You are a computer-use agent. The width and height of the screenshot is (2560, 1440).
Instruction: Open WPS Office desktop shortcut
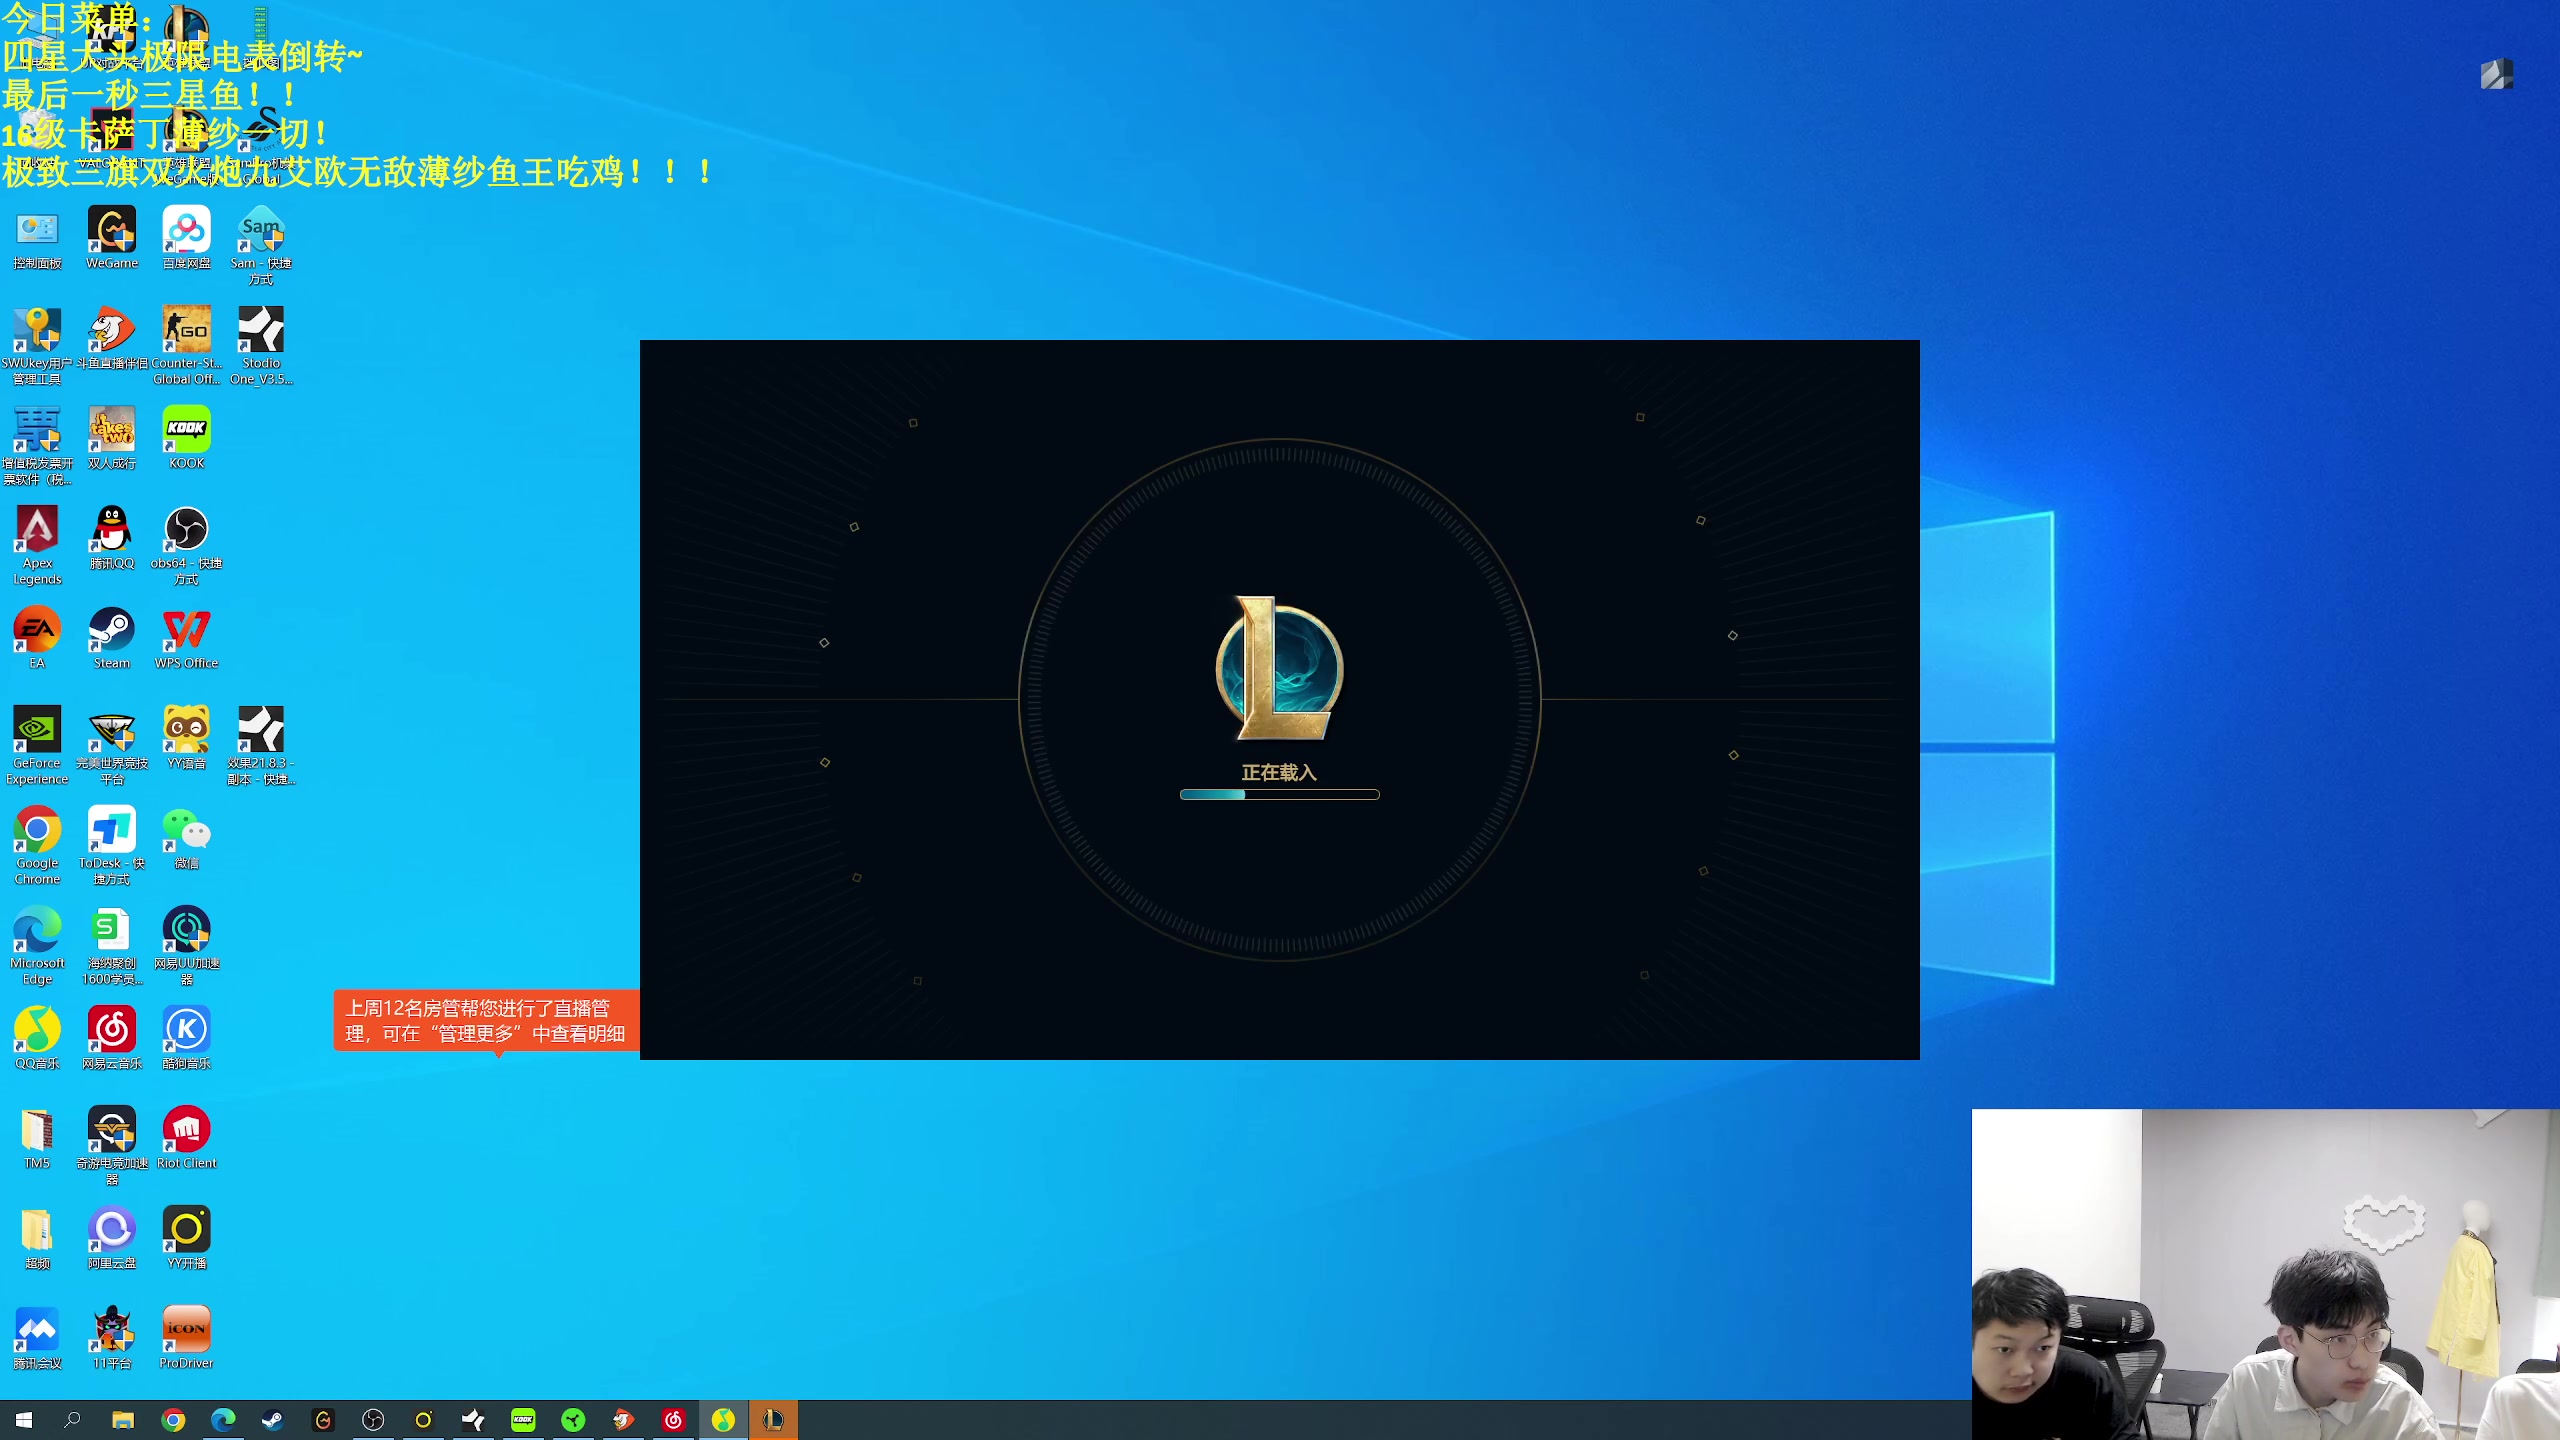(187, 638)
